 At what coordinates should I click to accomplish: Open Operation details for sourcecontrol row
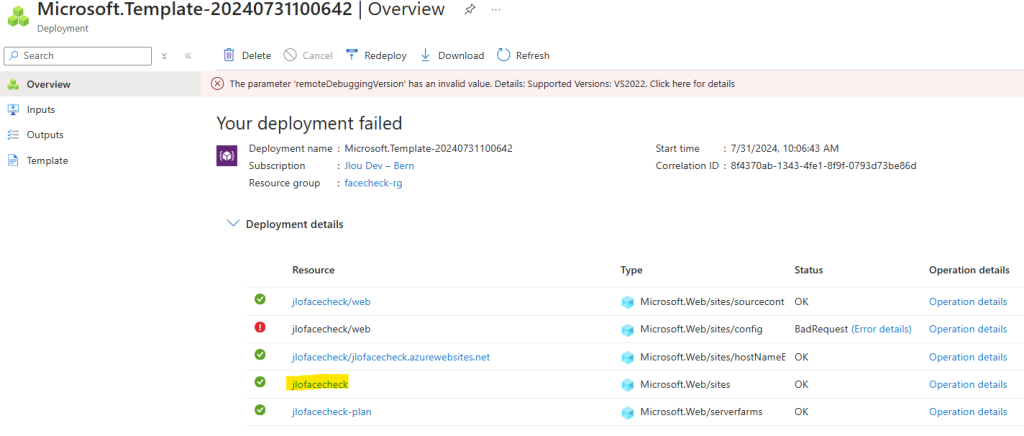(x=968, y=302)
